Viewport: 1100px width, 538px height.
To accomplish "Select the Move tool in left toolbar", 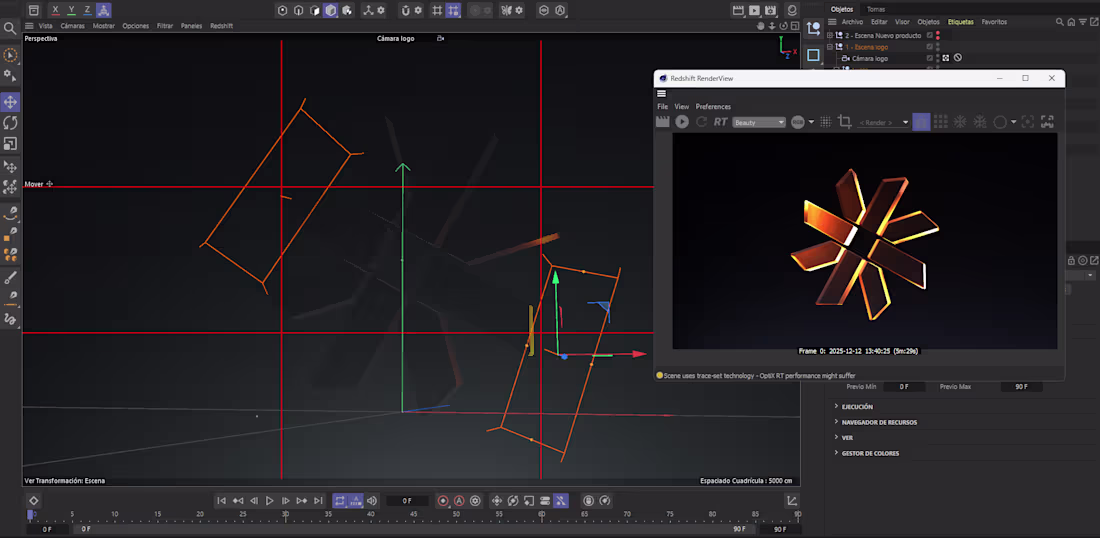I will [x=11, y=102].
